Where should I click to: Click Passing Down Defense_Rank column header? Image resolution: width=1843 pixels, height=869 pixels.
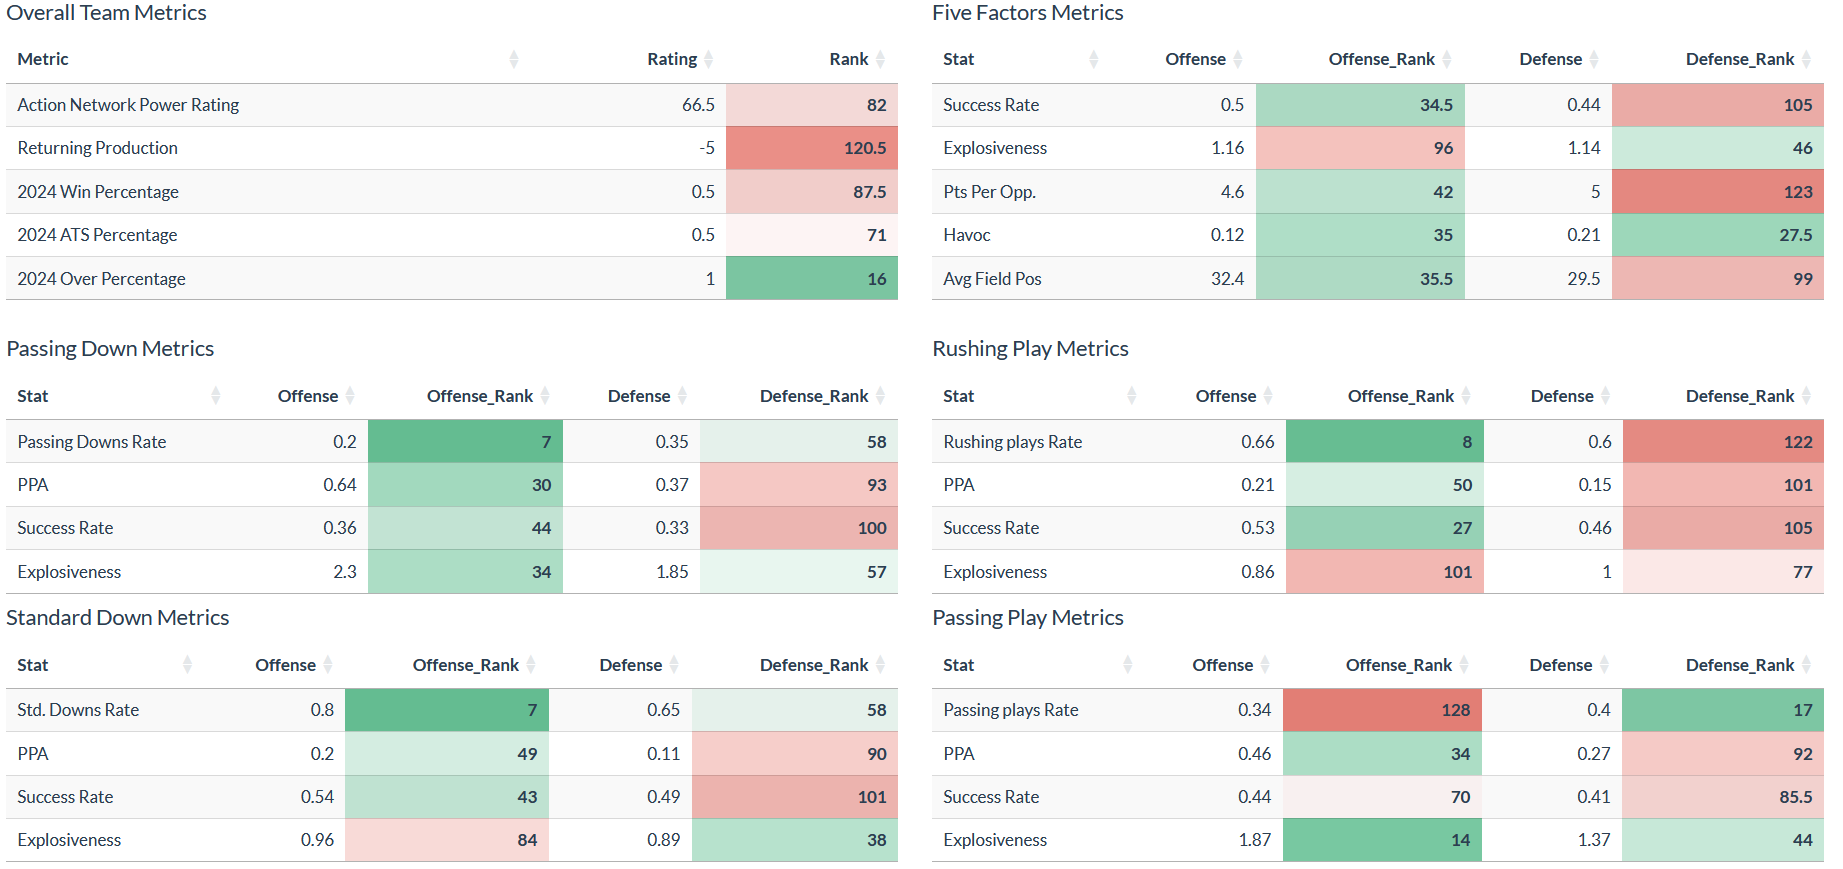[813, 396]
